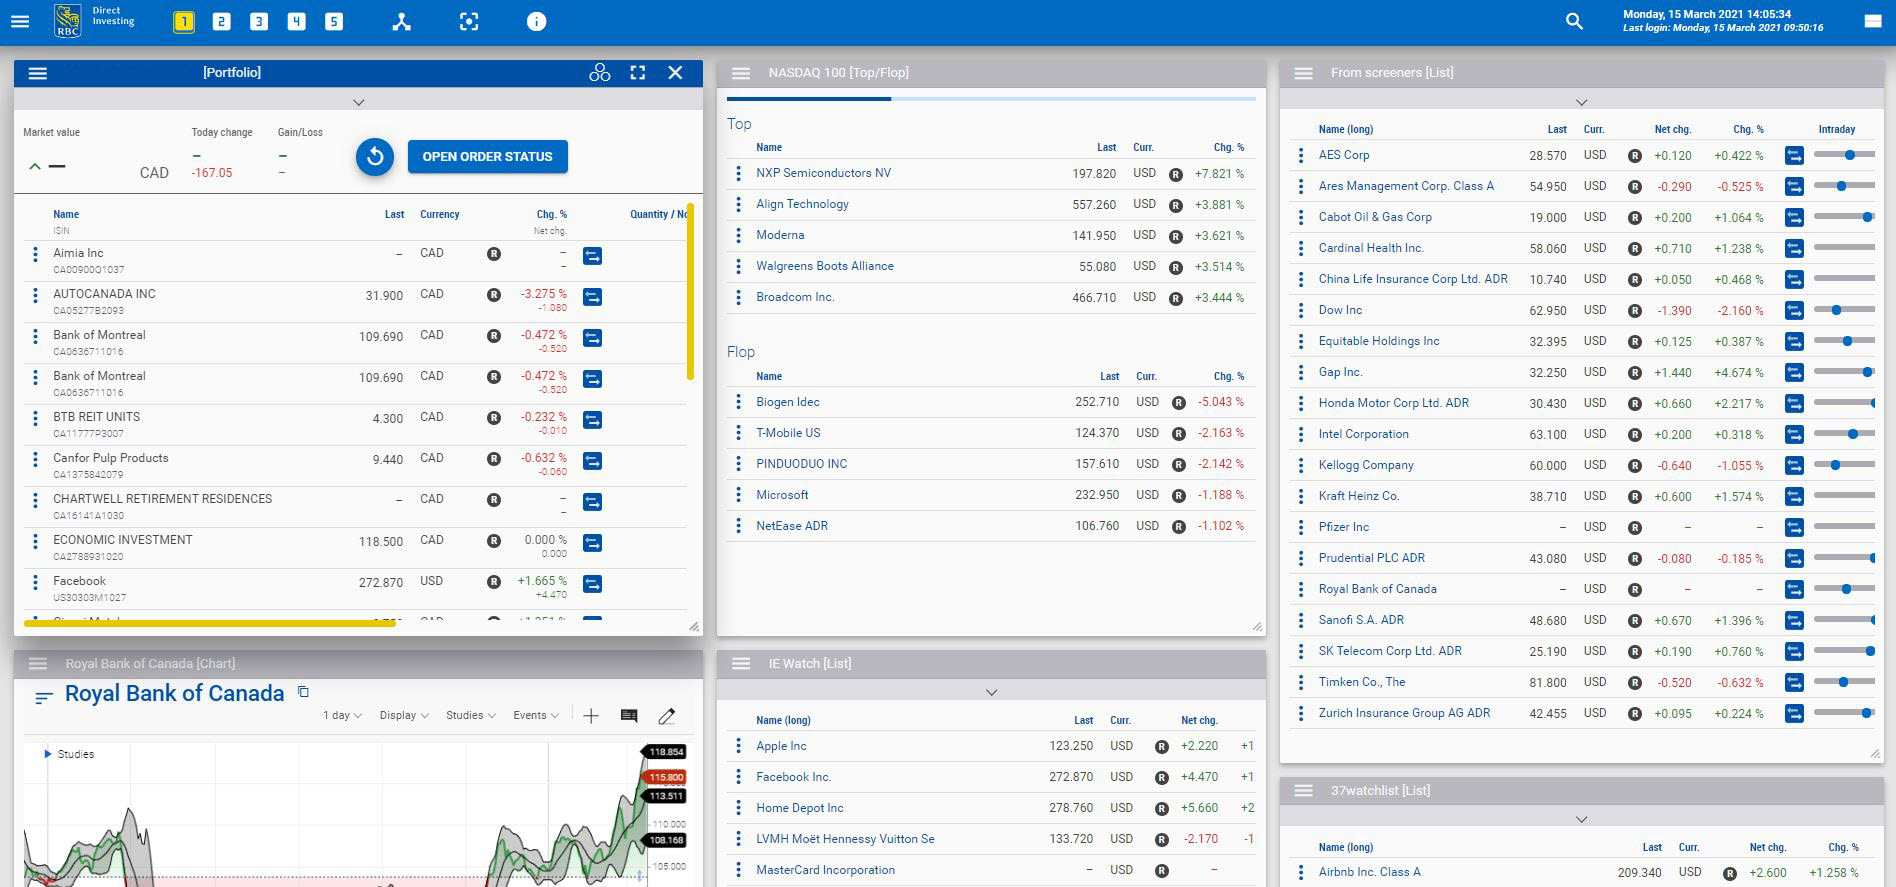This screenshot has height=887, width=1896.
Task: Click OPEN ORDER STATUS button
Action: click(x=487, y=157)
